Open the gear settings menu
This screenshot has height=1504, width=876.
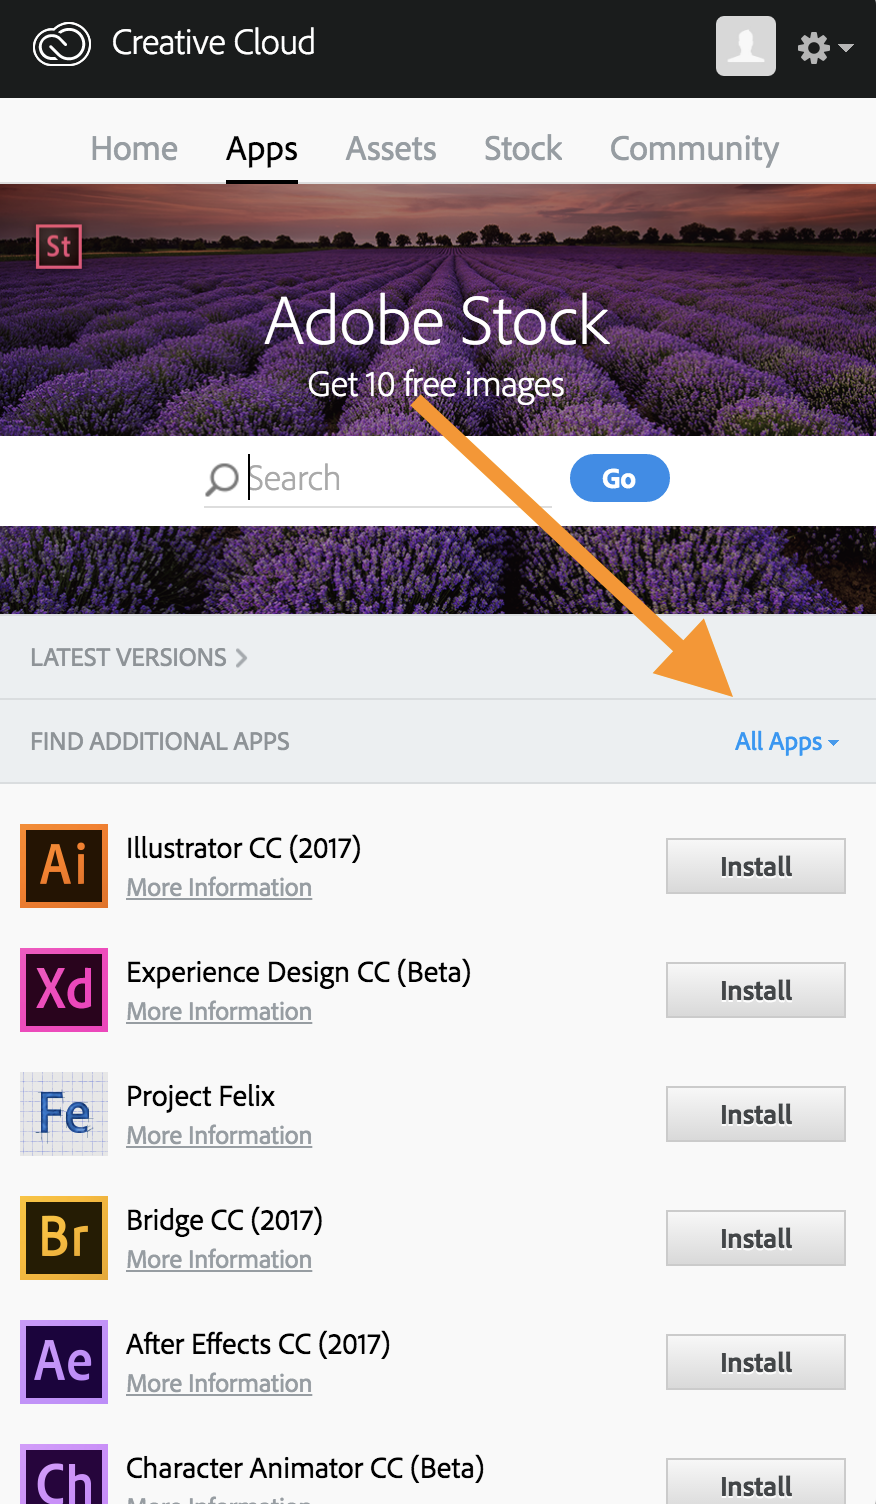[824, 48]
